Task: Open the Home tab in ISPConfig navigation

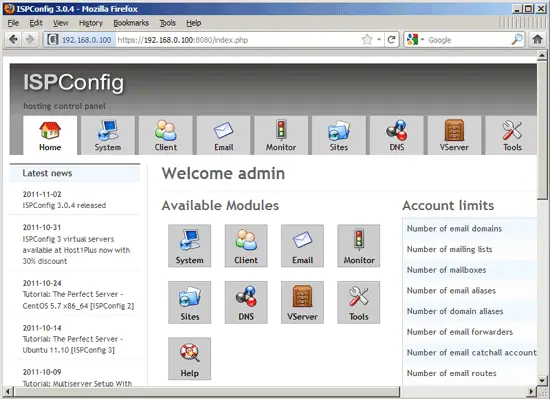Action: pyautogui.click(x=50, y=135)
